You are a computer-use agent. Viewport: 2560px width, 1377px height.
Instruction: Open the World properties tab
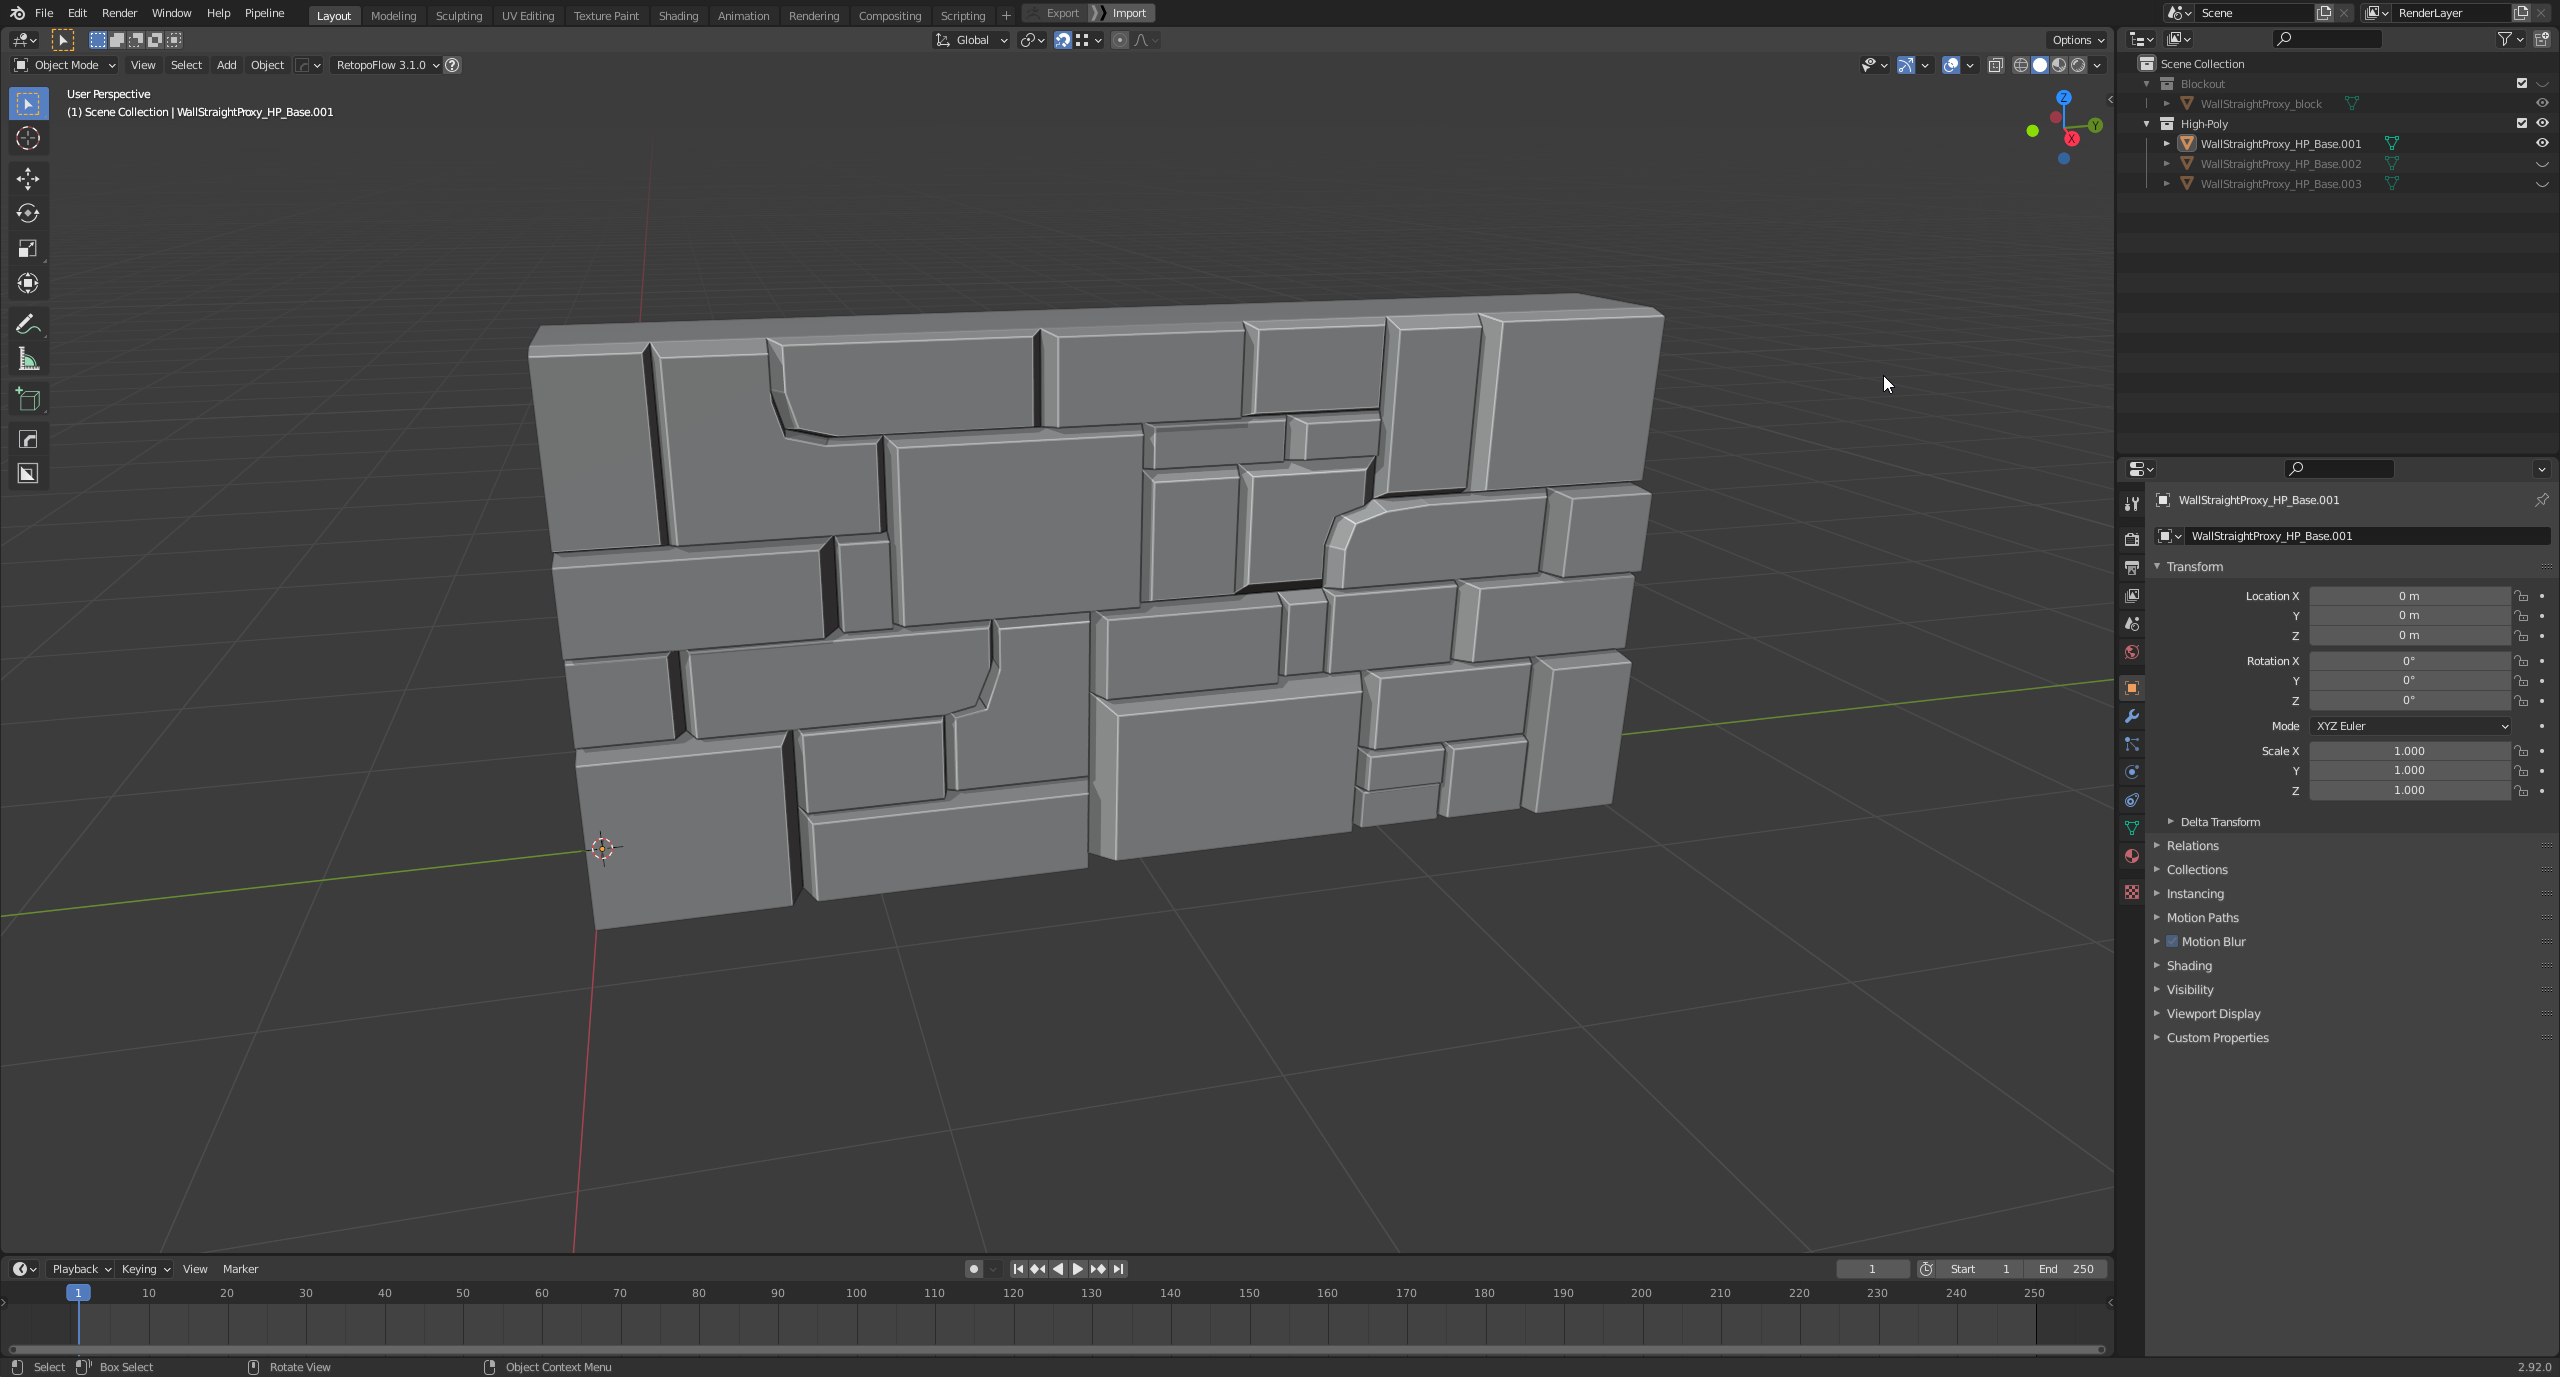(2132, 652)
